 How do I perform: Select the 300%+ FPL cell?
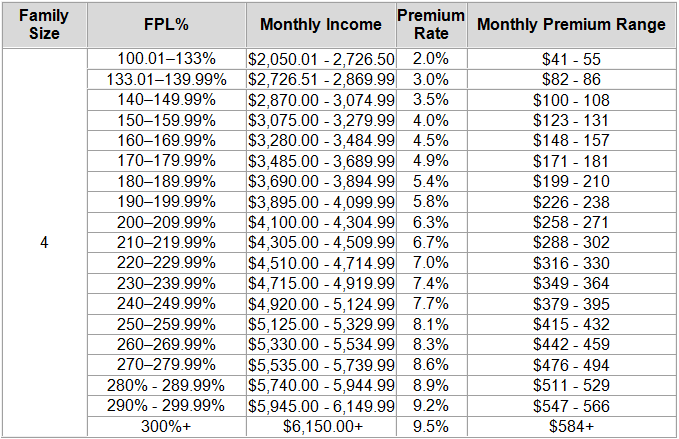168,428
